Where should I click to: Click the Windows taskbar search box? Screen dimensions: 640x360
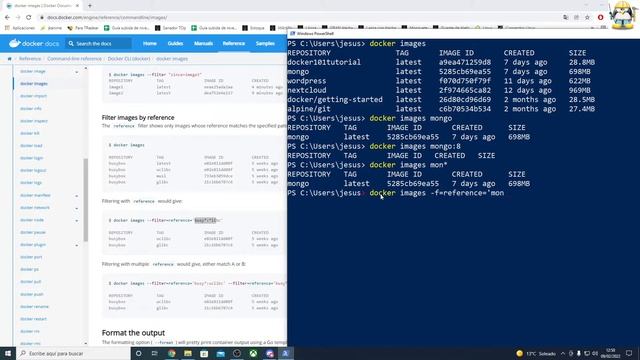coord(73,353)
